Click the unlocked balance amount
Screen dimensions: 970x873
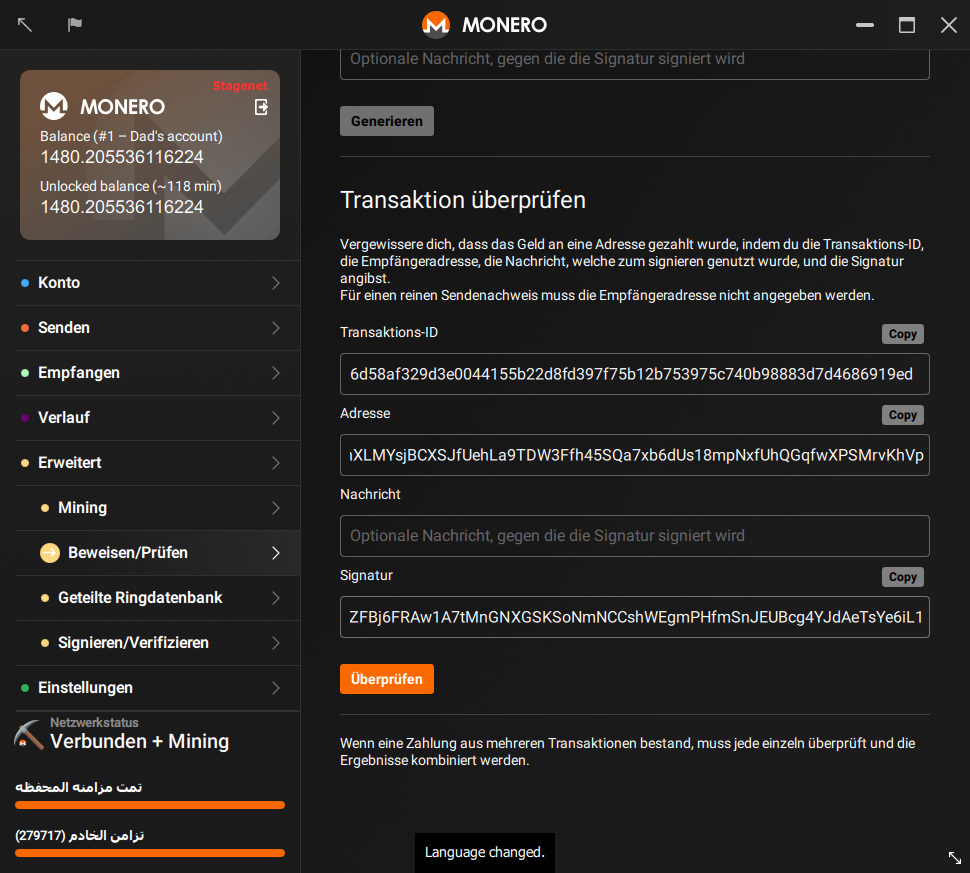pos(122,207)
